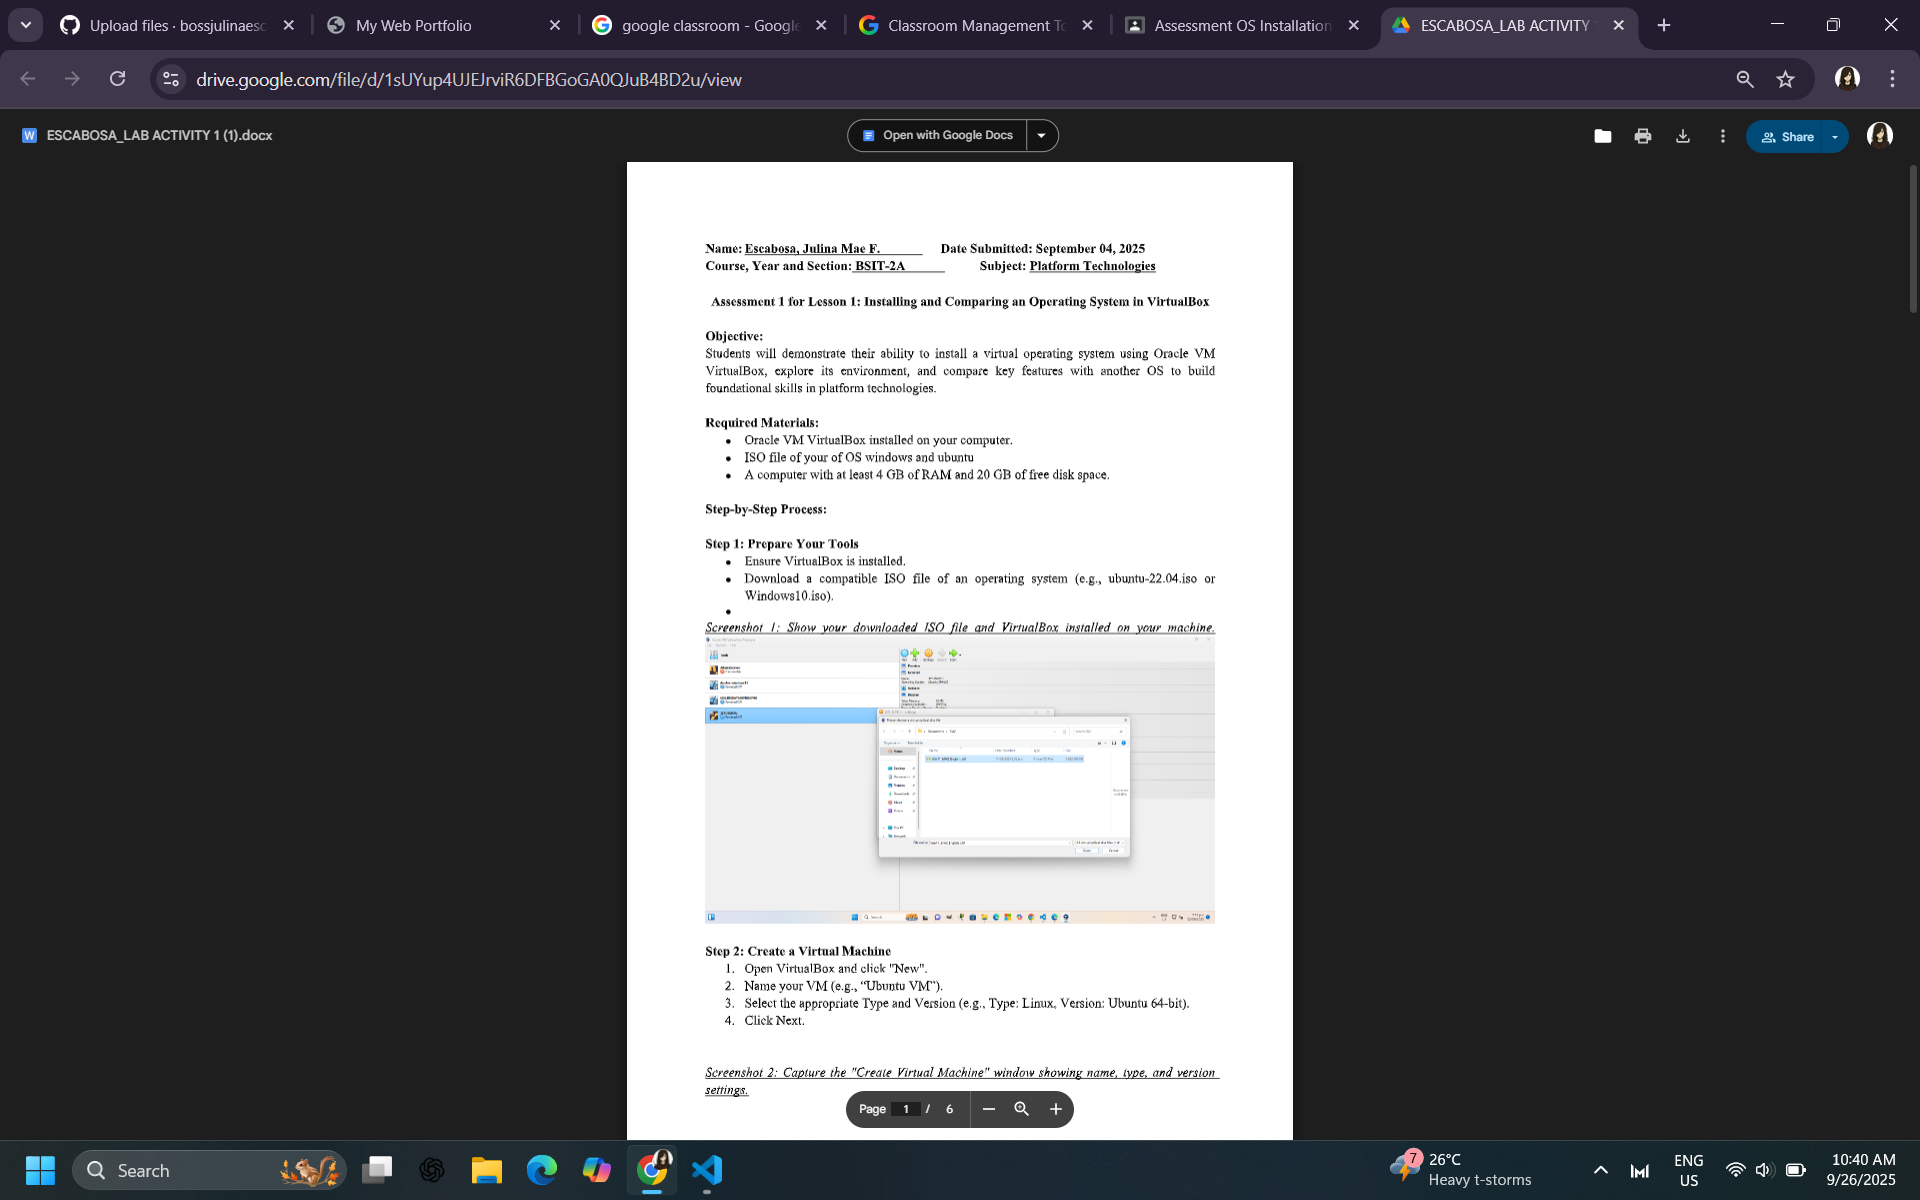
Task: Expand the Open with dropdown arrow
Action: [1041, 136]
